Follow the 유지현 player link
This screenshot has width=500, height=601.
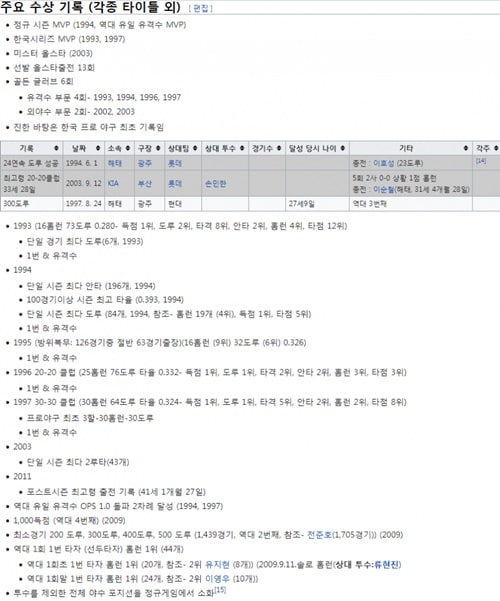pos(217,565)
